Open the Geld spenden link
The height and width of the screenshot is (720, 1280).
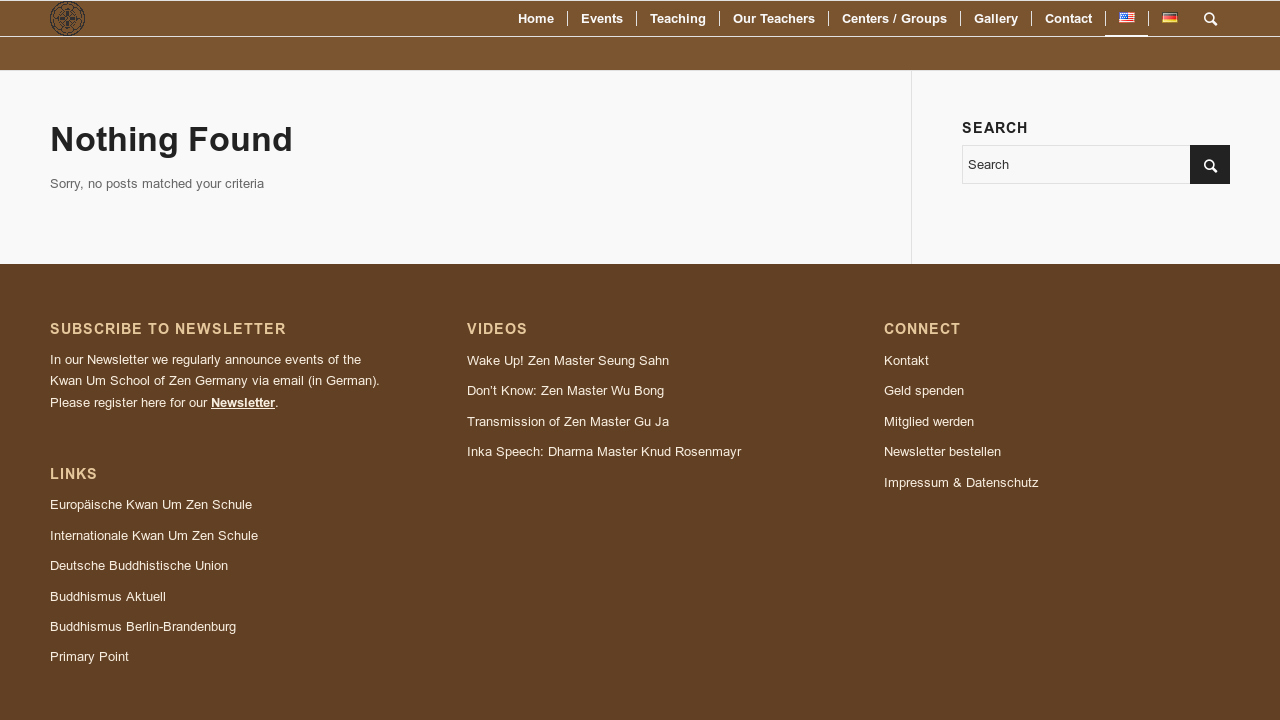pyautogui.click(x=923, y=391)
